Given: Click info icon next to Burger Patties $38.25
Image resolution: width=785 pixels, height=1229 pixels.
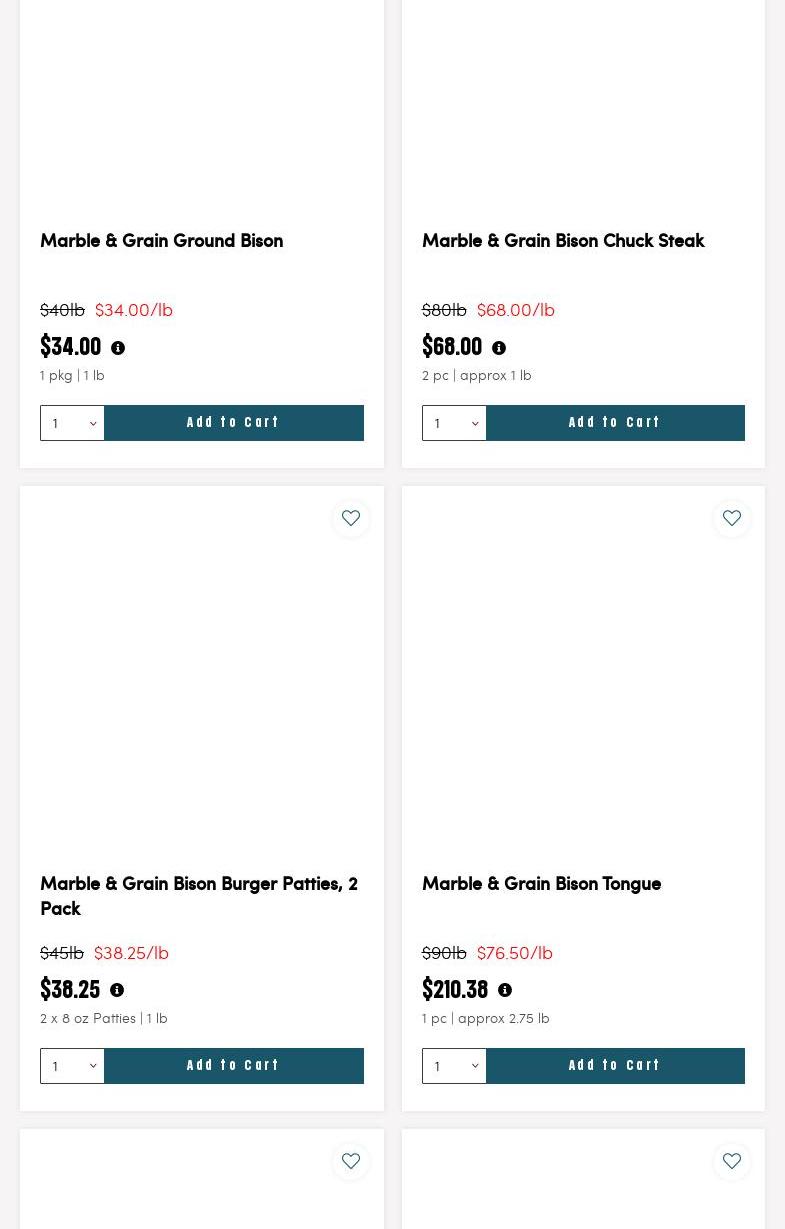Looking at the screenshot, I should (117, 990).
